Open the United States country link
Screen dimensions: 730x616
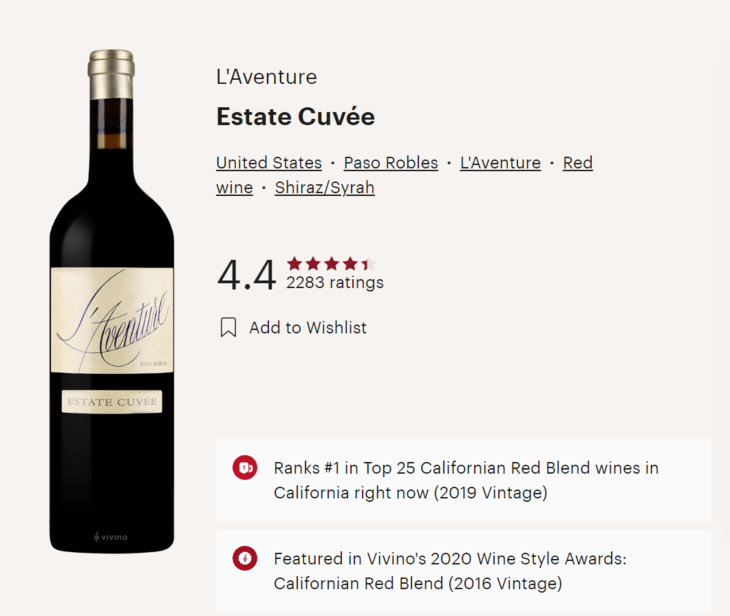coord(269,163)
